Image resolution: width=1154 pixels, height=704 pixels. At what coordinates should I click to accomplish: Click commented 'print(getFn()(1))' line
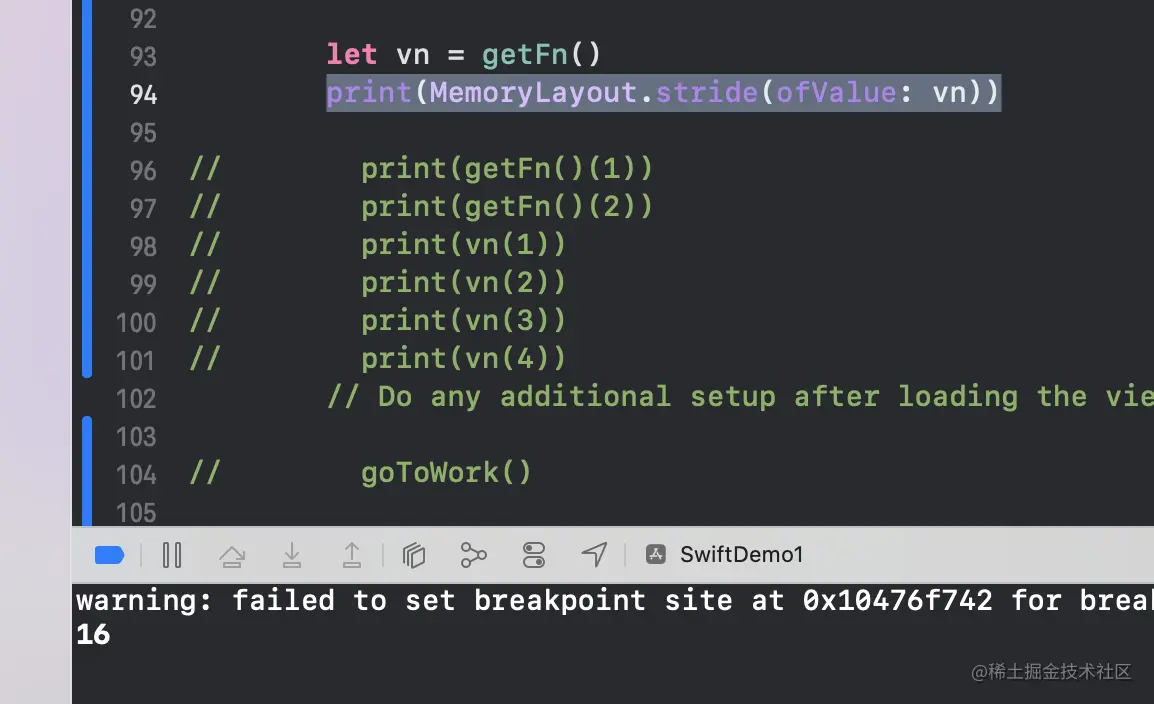pos(507,169)
